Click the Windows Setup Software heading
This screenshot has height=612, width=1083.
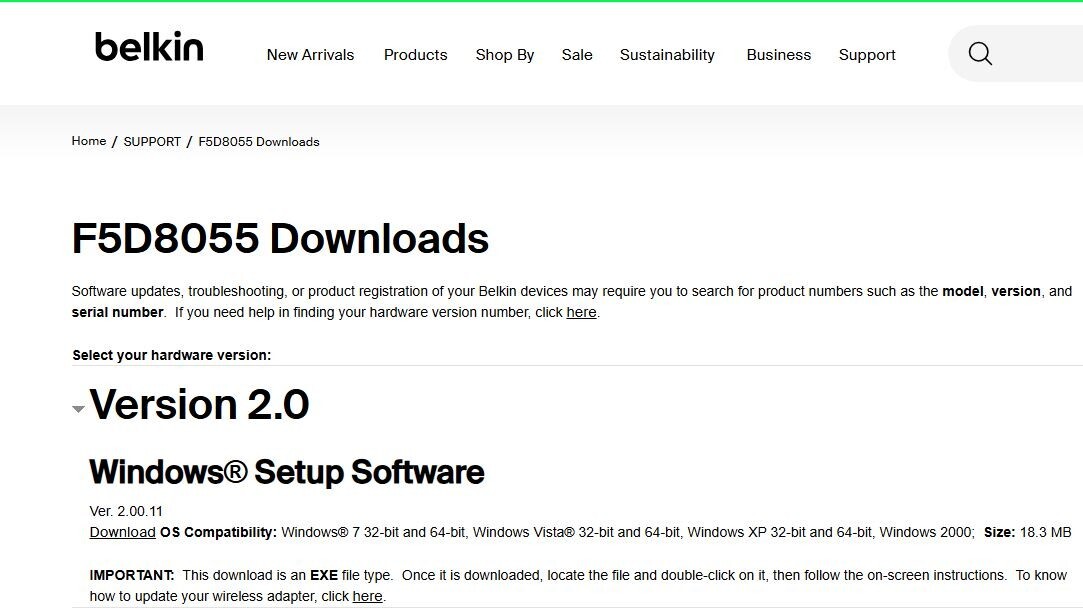click(287, 472)
